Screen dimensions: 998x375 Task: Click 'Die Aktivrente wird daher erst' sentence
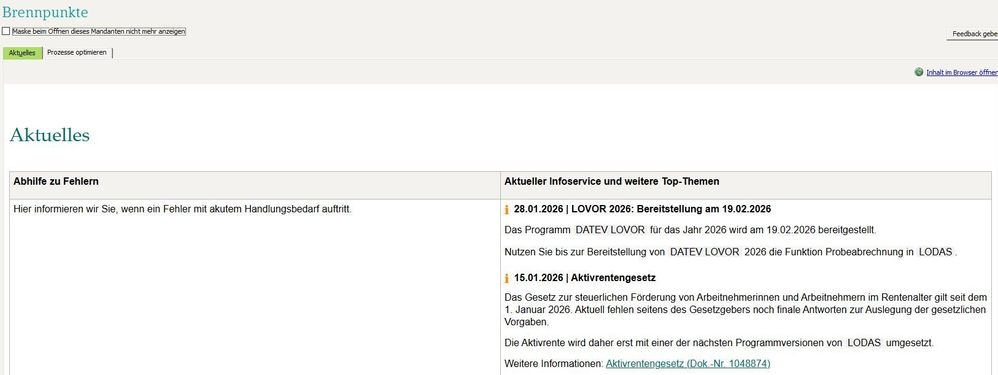click(x=719, y=343)
